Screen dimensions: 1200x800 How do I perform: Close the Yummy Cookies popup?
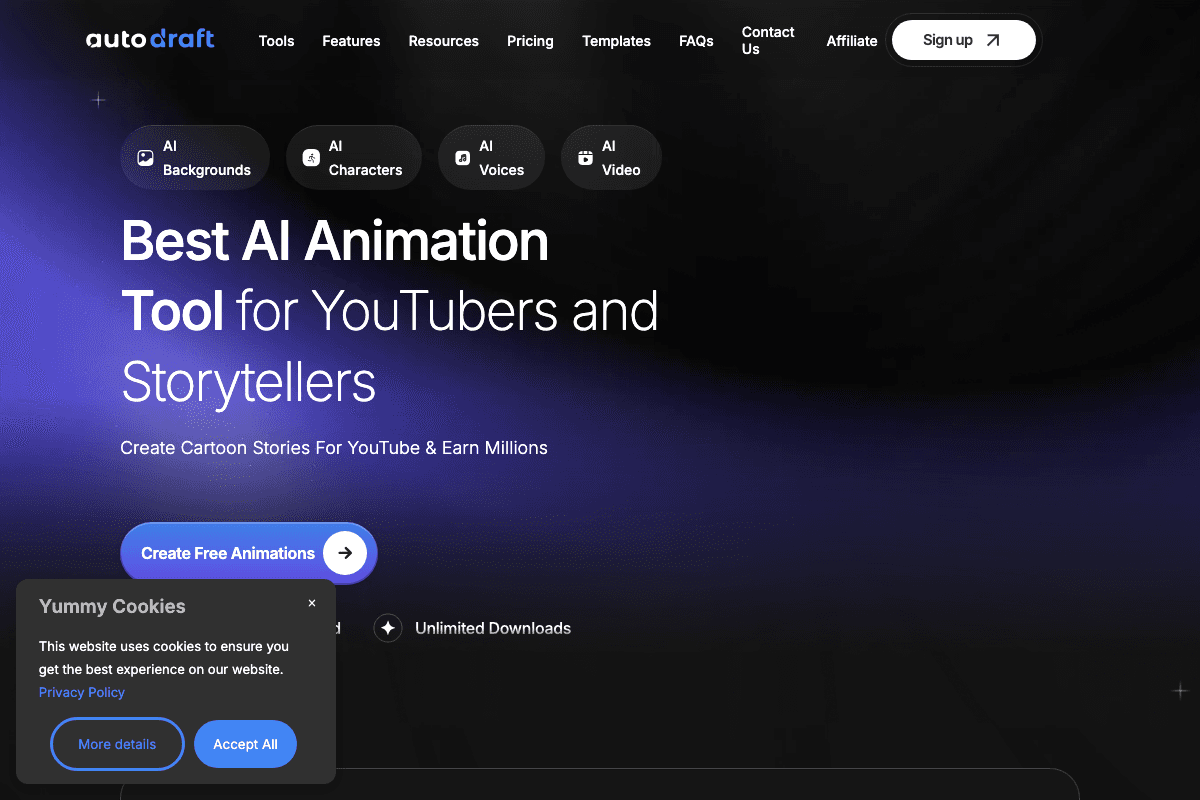coord(312,603)
